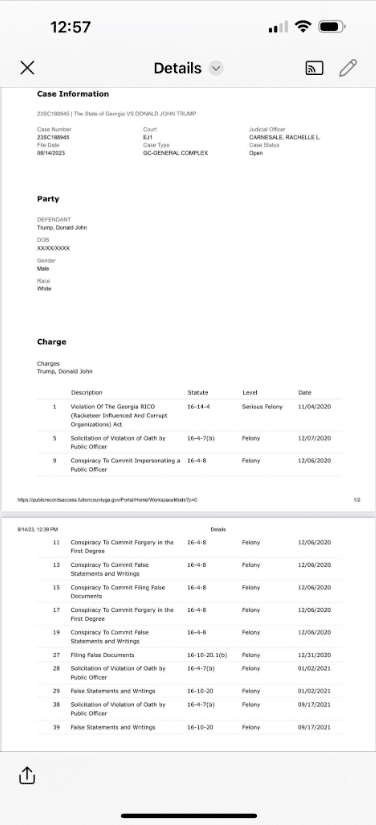Viewport: 376px width, 825px height.
Task: Expand the Details title dropdown chevron
Action: click(x=216, y=68)
